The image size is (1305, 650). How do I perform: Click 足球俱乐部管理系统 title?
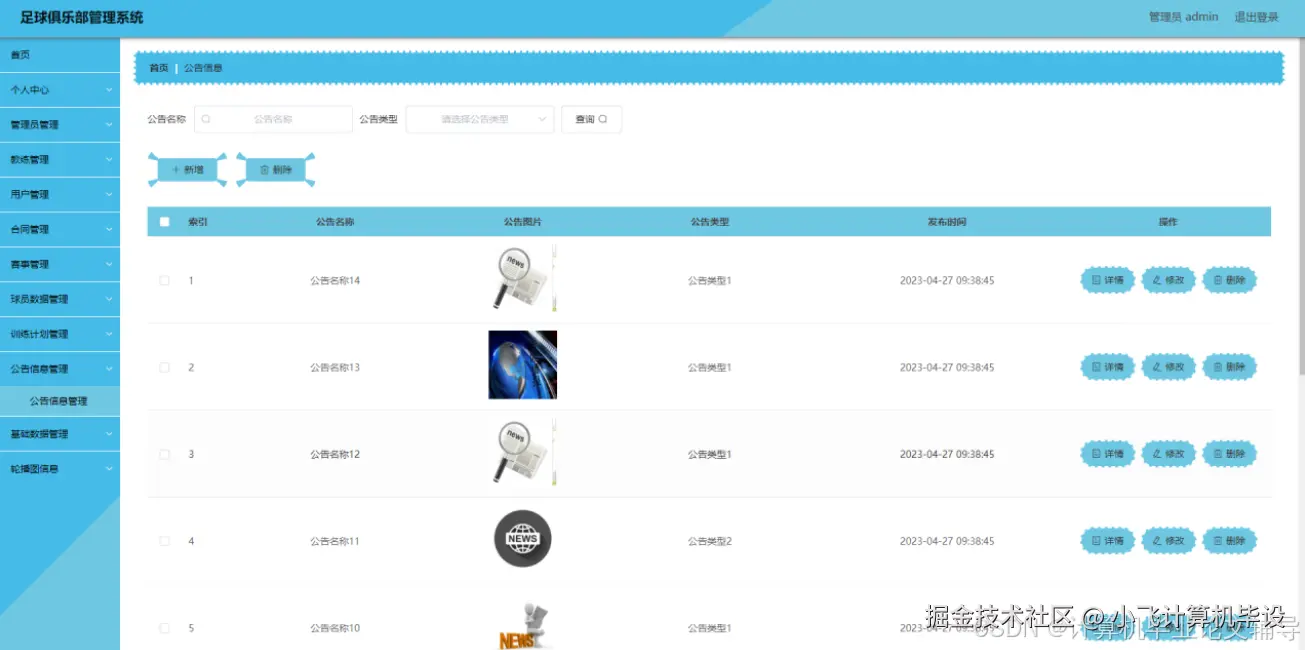tap(82, 17)
